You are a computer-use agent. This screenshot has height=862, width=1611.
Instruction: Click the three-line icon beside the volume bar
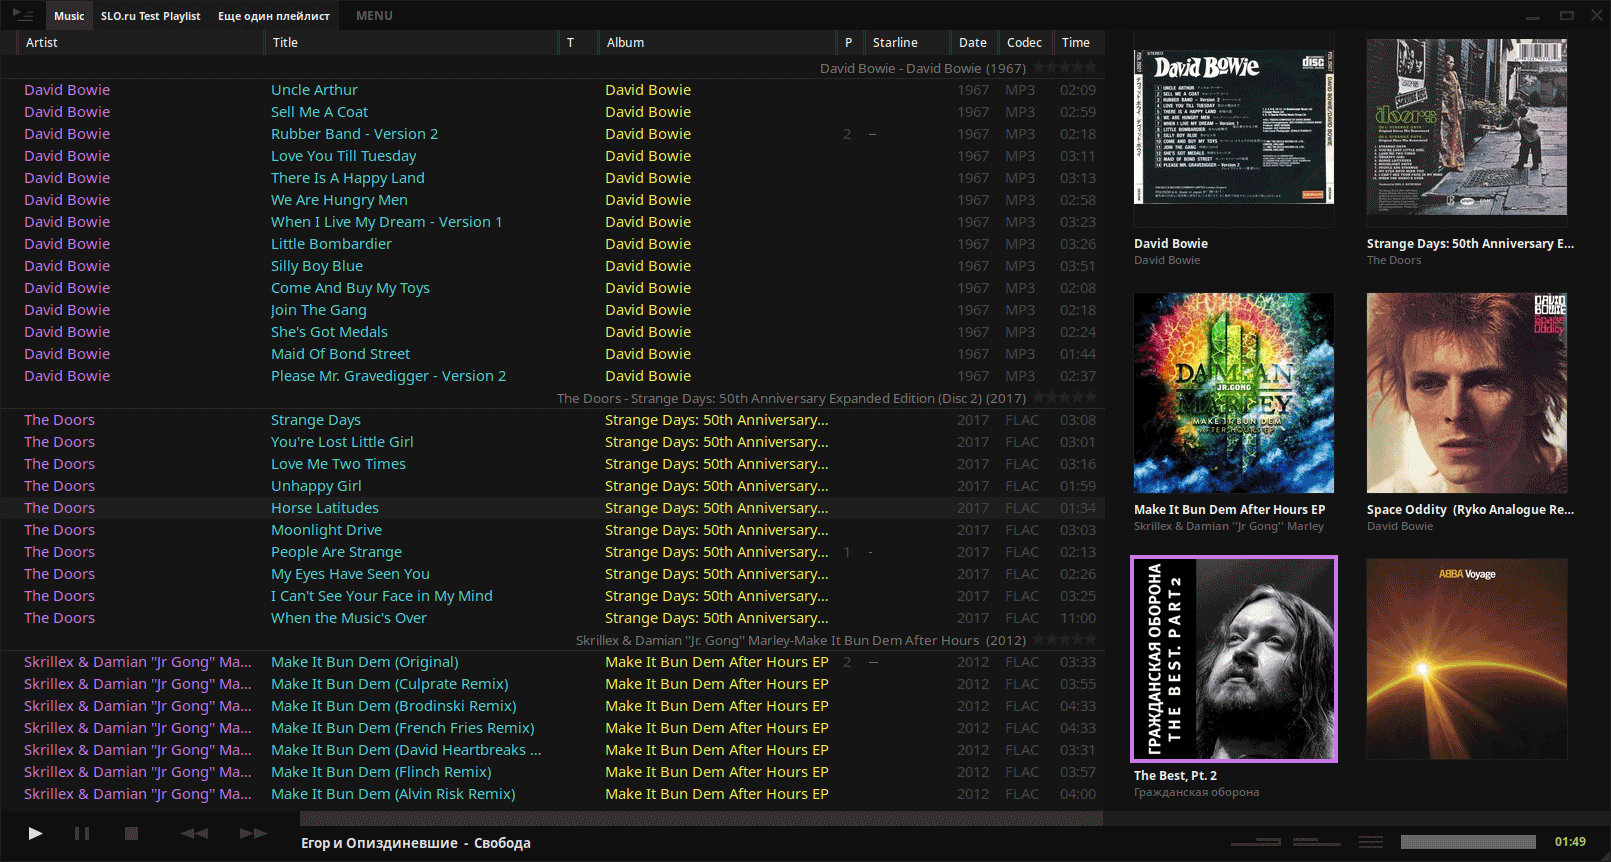[x=1371, y=842]
